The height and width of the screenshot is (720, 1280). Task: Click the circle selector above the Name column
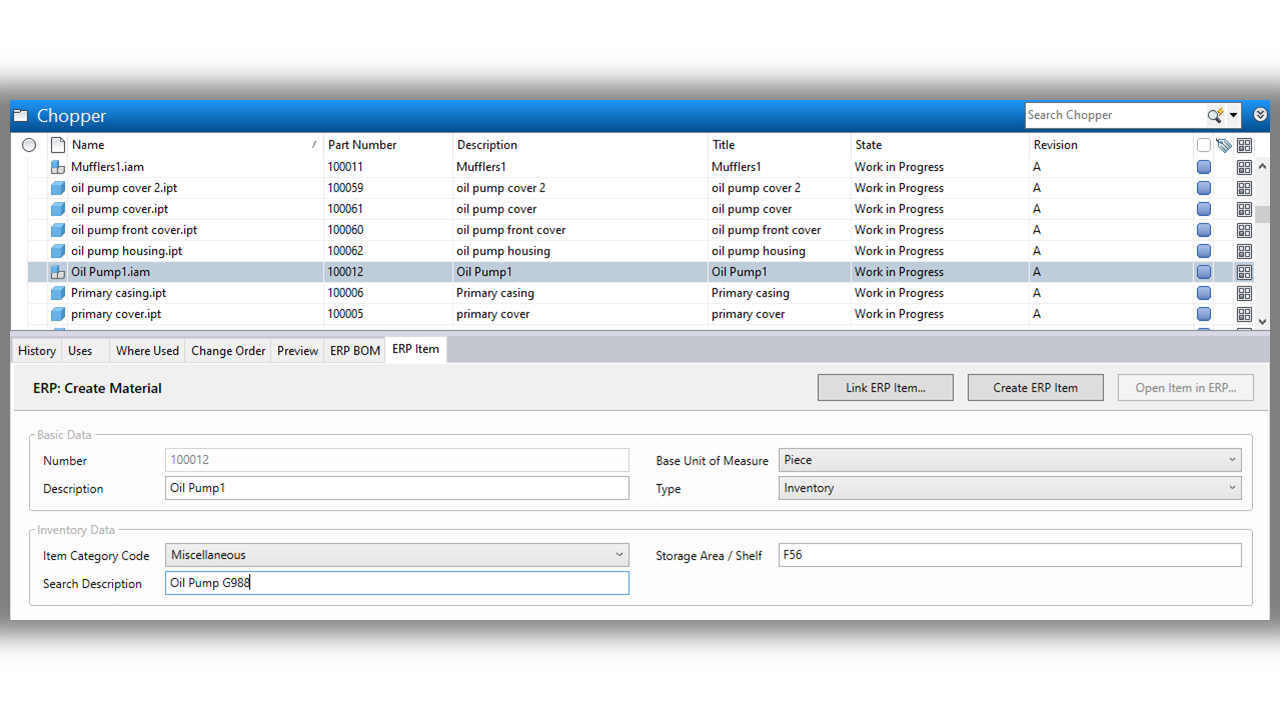(29, 144)
